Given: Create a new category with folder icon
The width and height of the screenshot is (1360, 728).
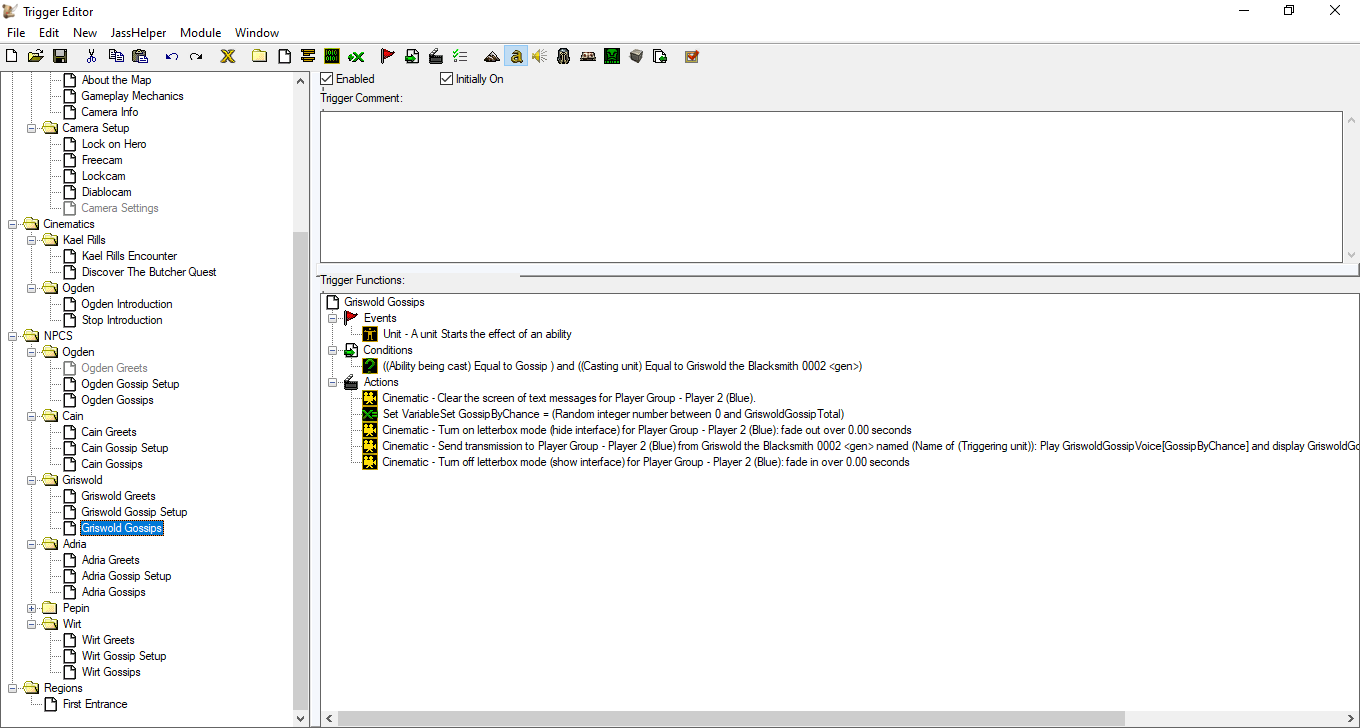Looking at the screenshot, I should 259,56.
